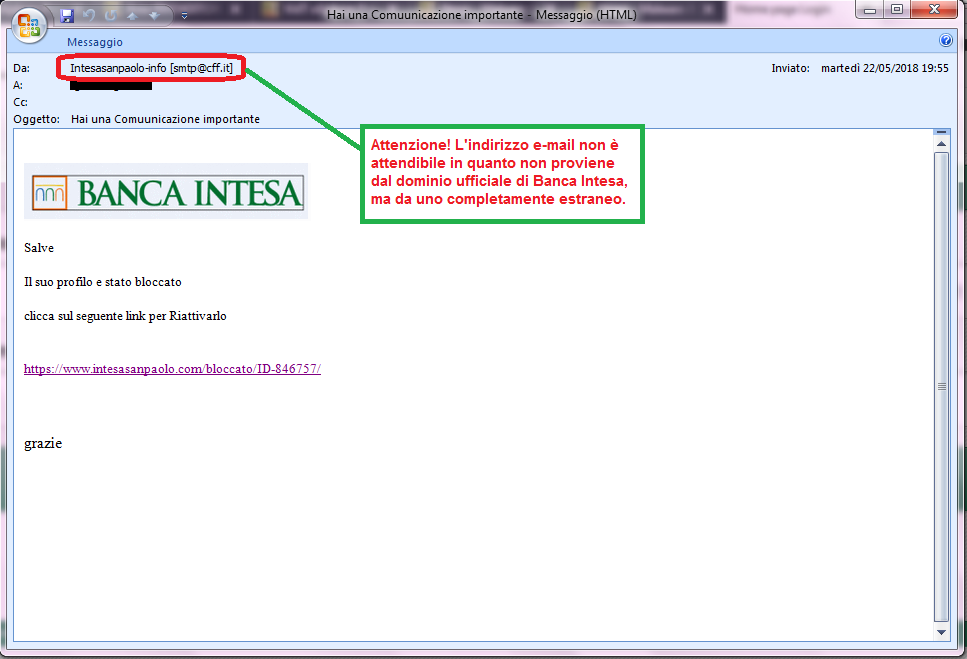The height and width of the screenshot is (659, 967).
Task: Open the intesasanpaolo.com/bloccato/ID-846757 link
Action: click(x=172, y=369)
